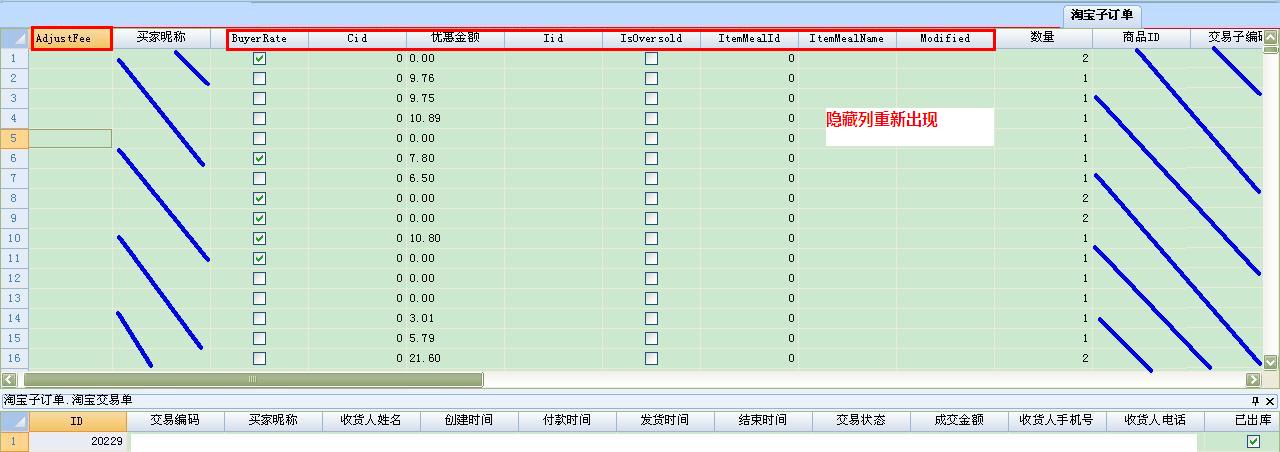Toggle the 已出库 checkbox in bottom grid
This screenshot has width=1280, height=452.
1253,441
